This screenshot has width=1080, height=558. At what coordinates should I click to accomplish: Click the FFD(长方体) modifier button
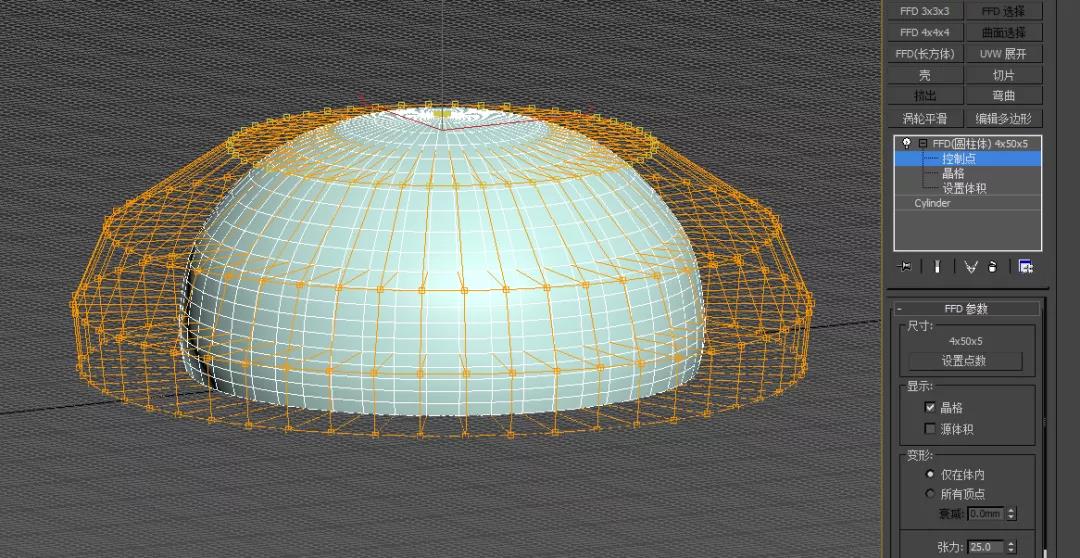pyautogui.click(x=924, y=54)
